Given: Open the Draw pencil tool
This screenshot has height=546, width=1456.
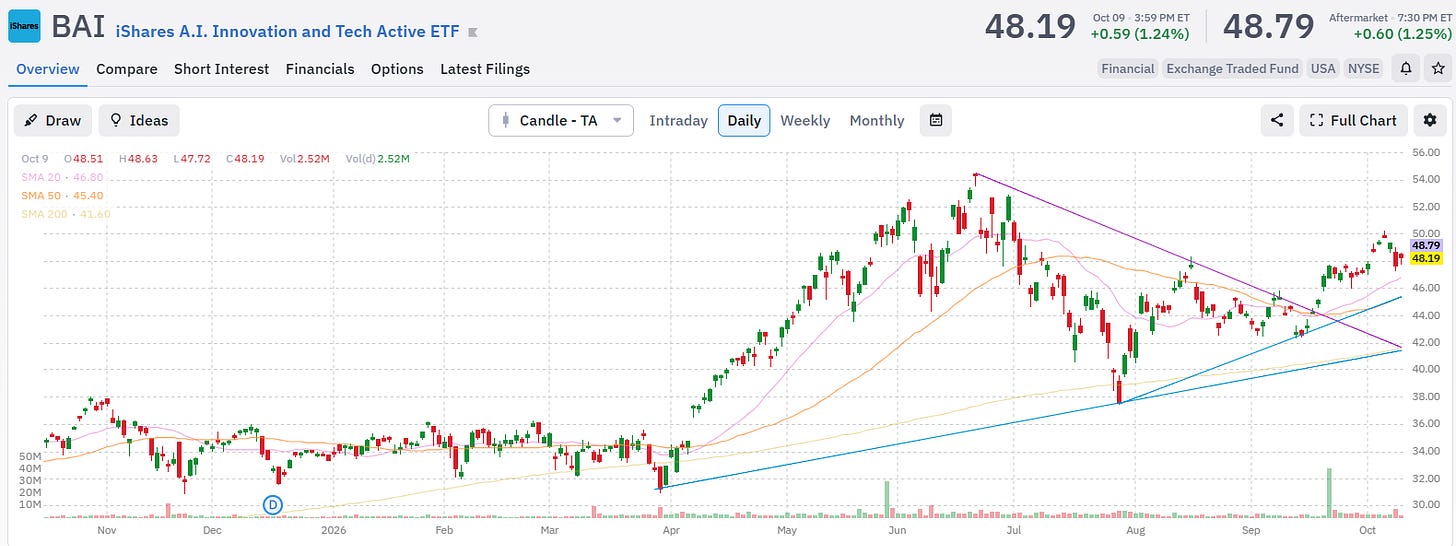Looking at the screenshot, I should pos(53,121).
